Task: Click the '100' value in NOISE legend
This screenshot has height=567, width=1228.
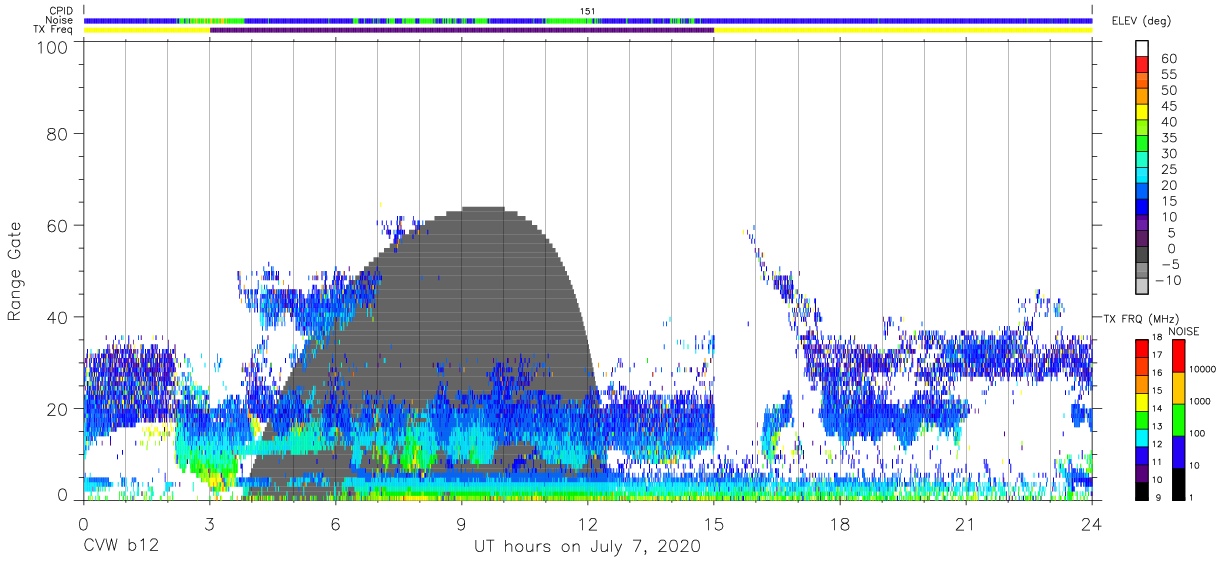Action: pos(1198,433)
